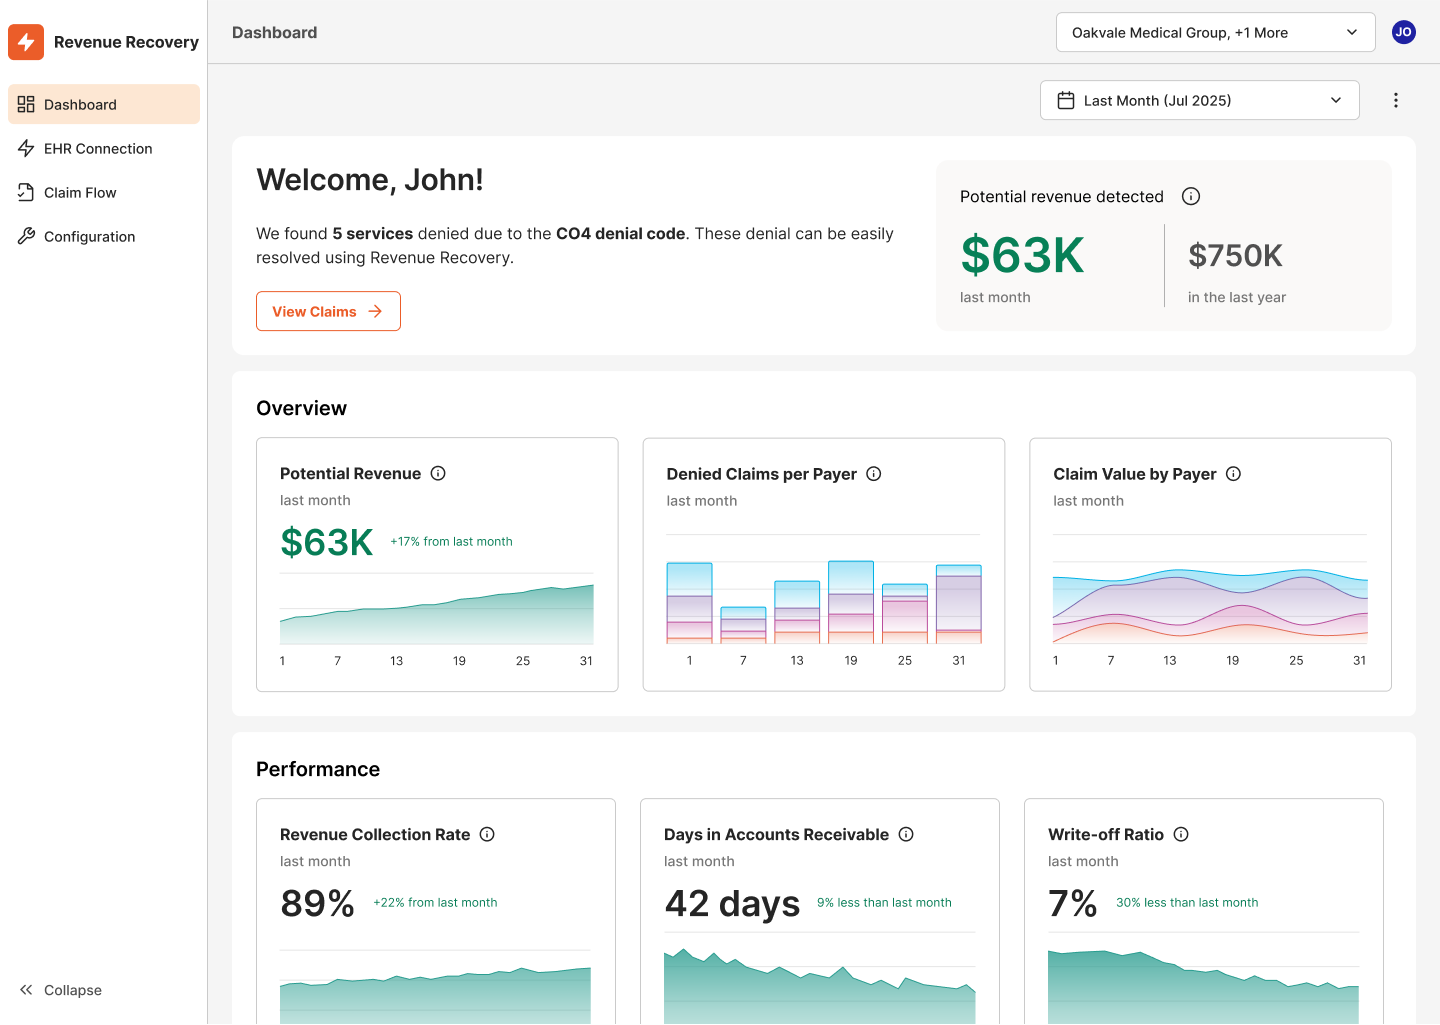Collapse the navigation sidebar
1440x1025 pixels.
60,990
